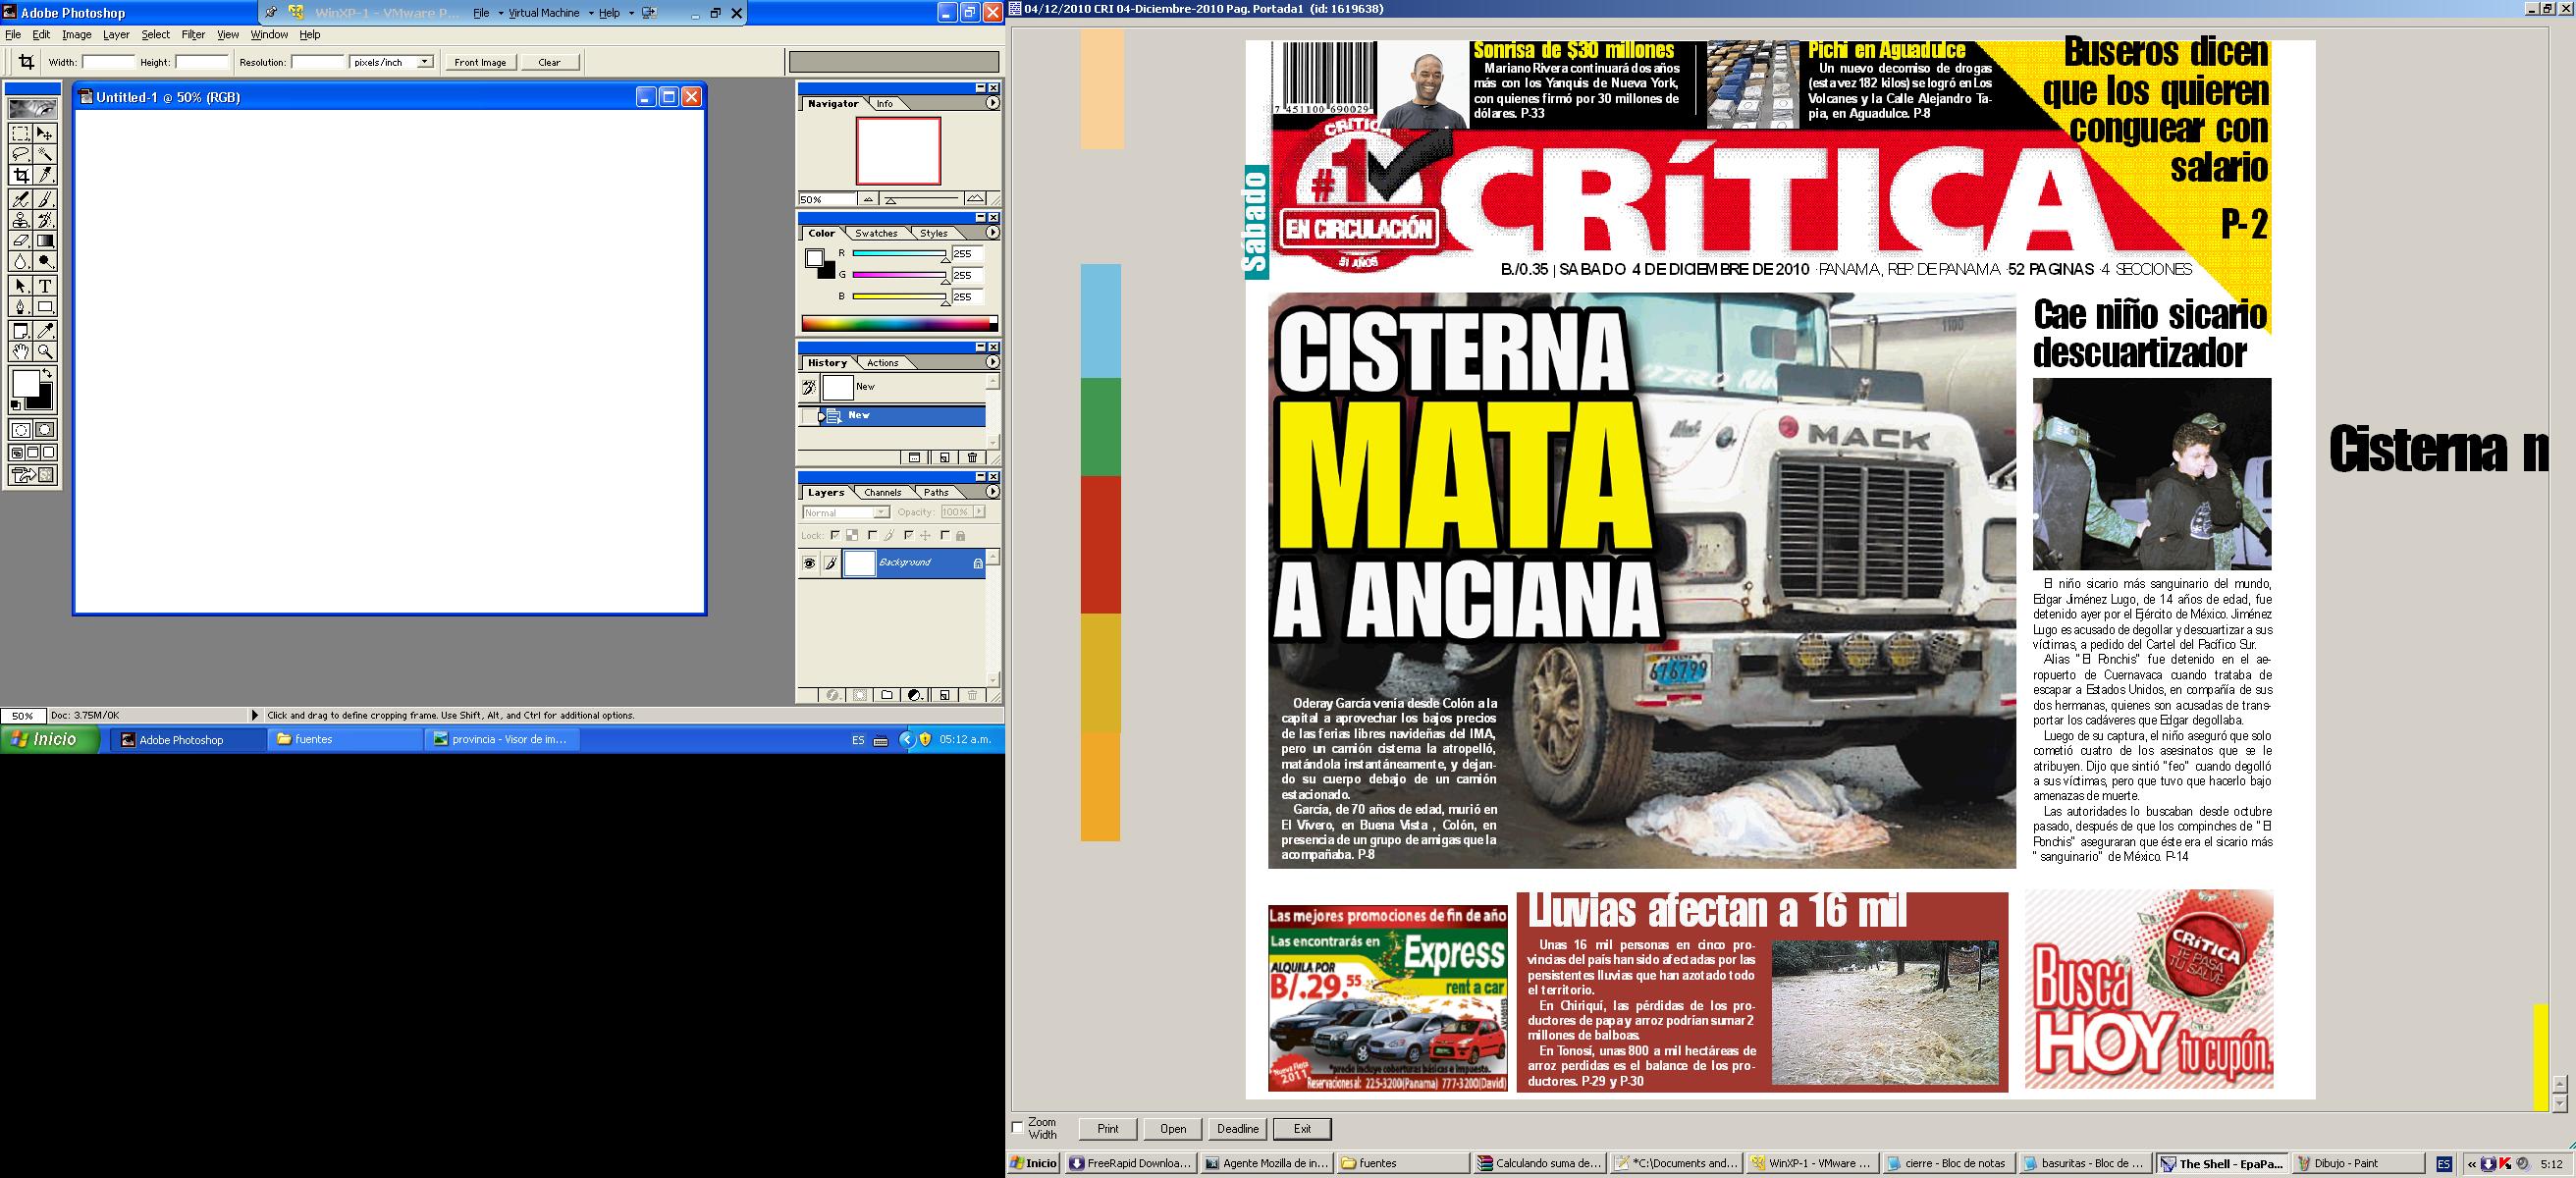The image size is (2576, 1178).
Task: Click the Exit button
Action: [1302, 1129]
